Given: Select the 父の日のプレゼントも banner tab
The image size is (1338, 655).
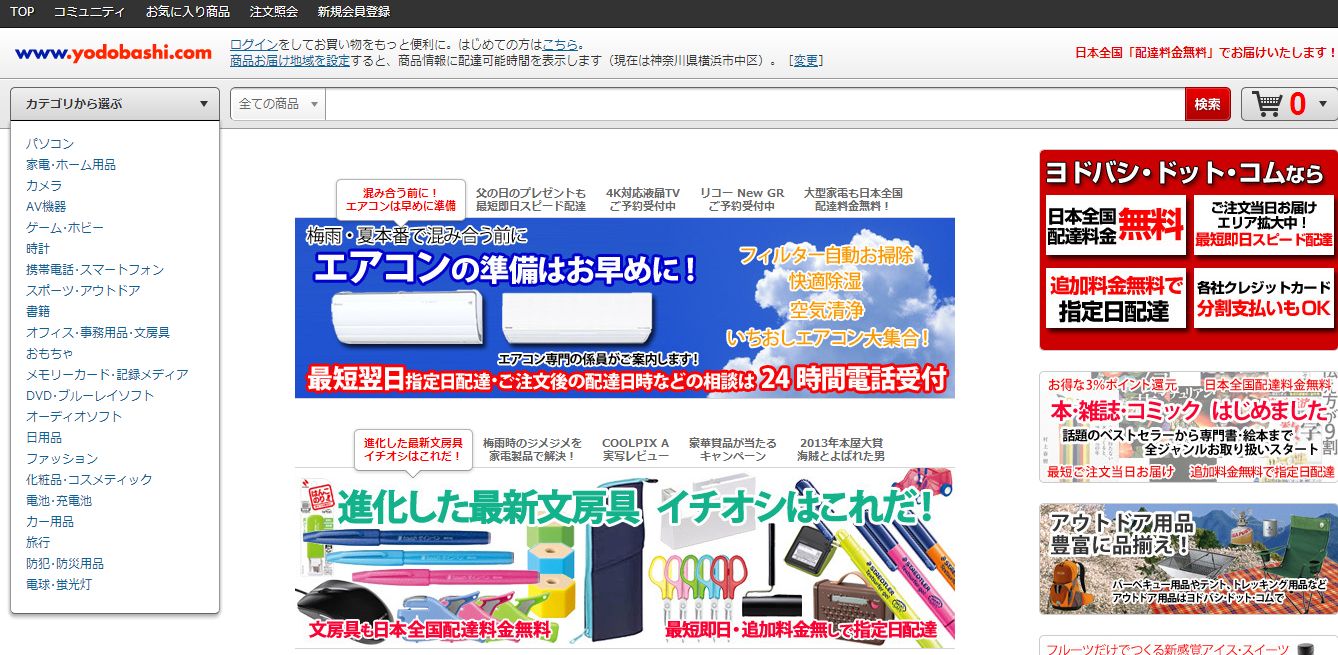Looking at the screenshot, I should click(x=531, y=199).
